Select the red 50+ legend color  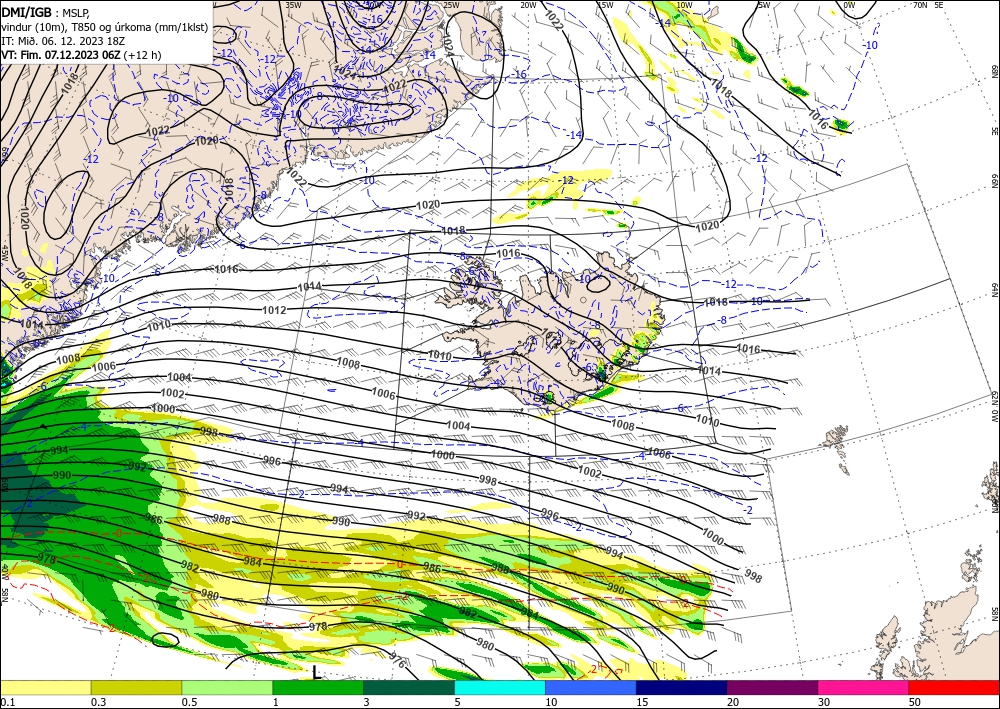pyautogui.click(x=954, y=687)
